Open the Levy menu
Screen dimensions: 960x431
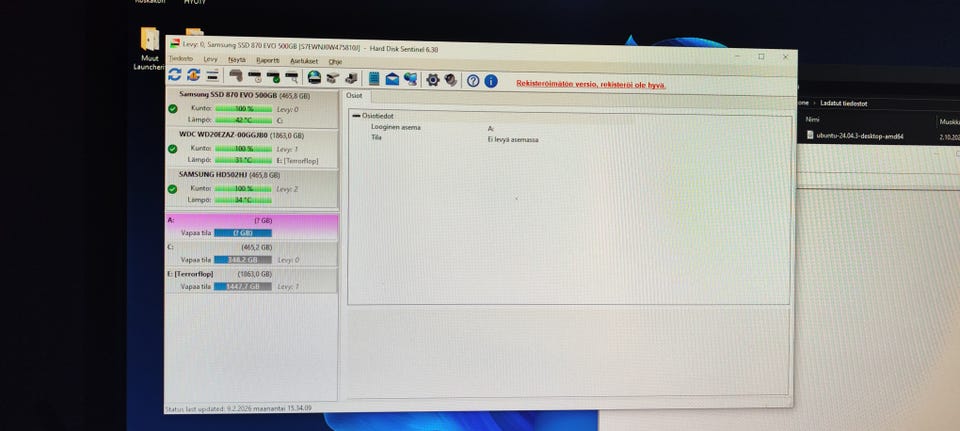point(210,59)
